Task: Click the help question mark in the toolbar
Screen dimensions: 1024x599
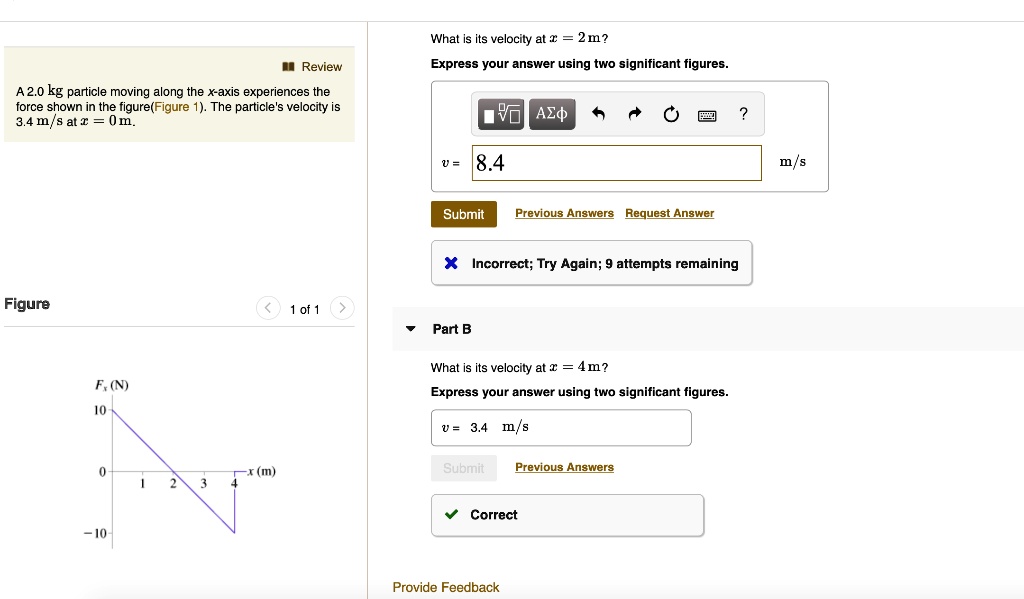Action: pos(742,113)
